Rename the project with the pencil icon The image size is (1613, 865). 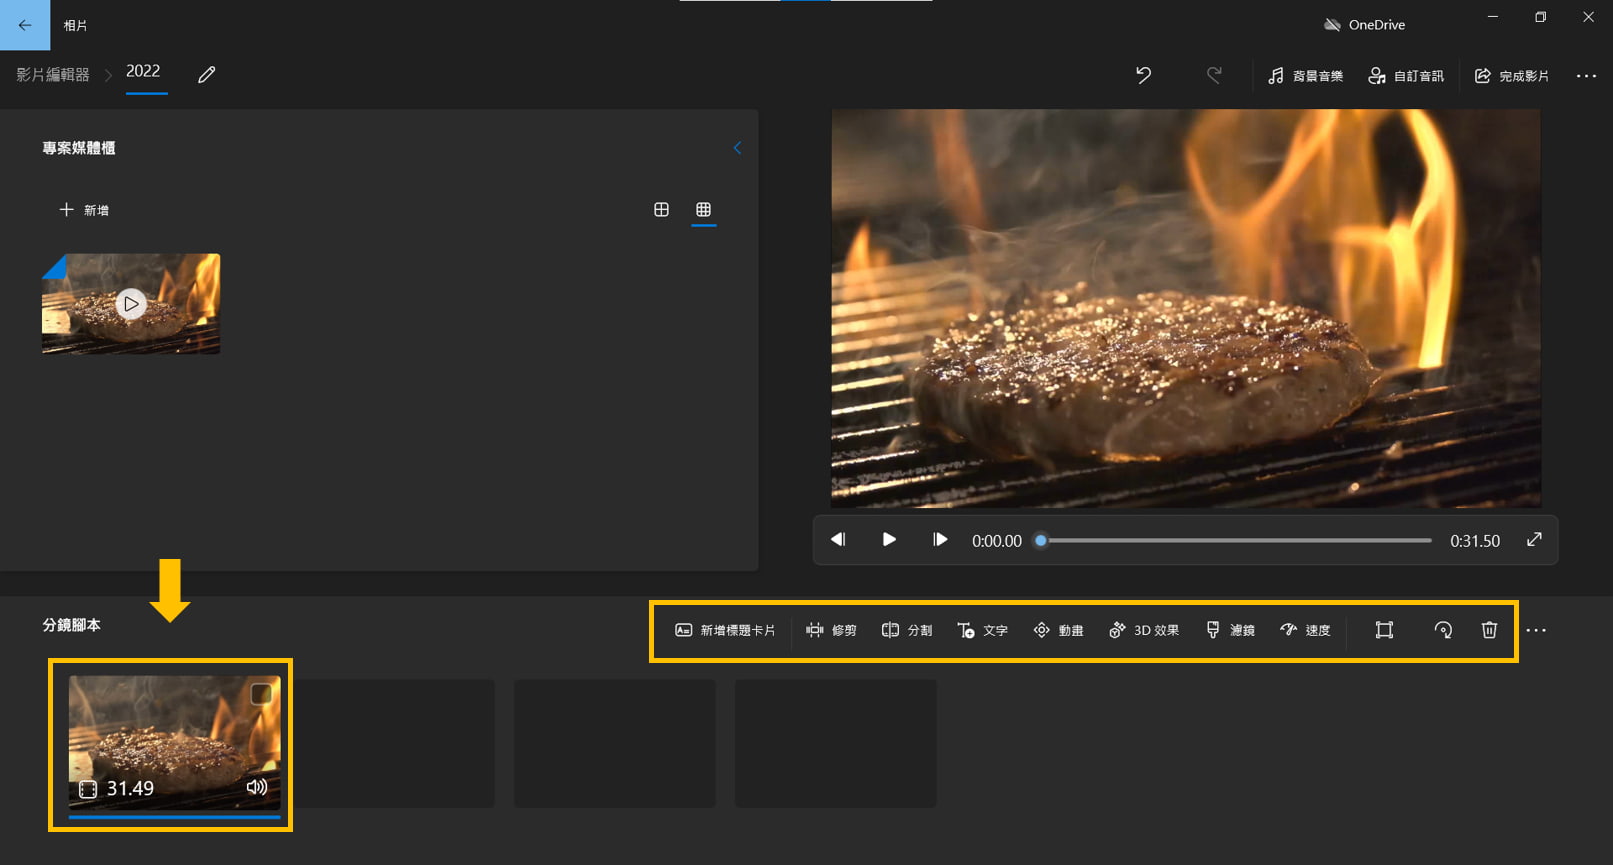(207, 75)
